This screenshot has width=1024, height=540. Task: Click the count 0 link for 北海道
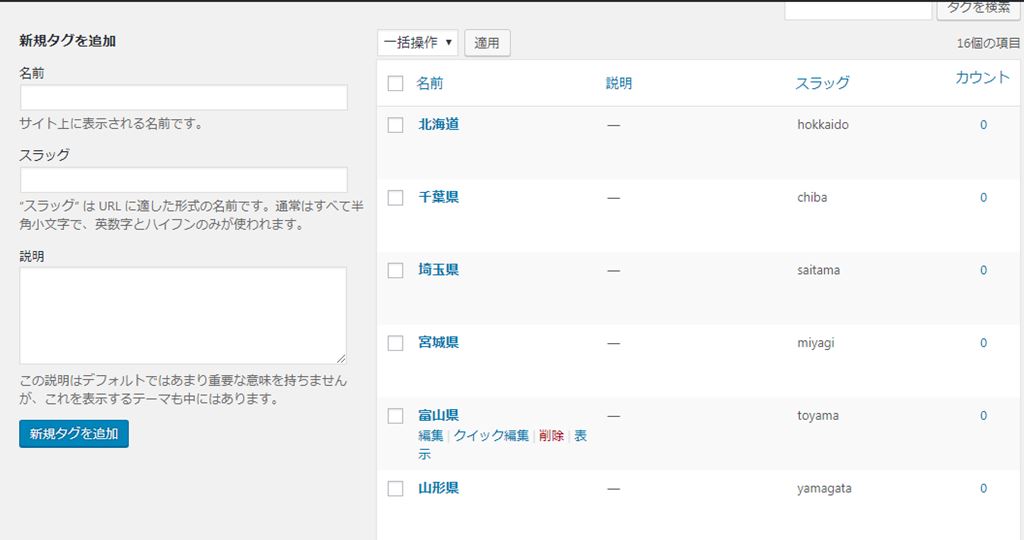pyautogui.click(x=983, y=125)
